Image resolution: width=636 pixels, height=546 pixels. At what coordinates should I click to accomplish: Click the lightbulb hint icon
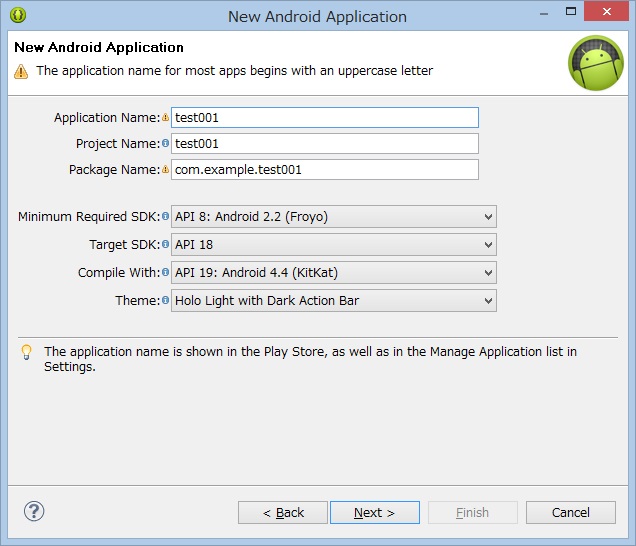coord(26,352)
